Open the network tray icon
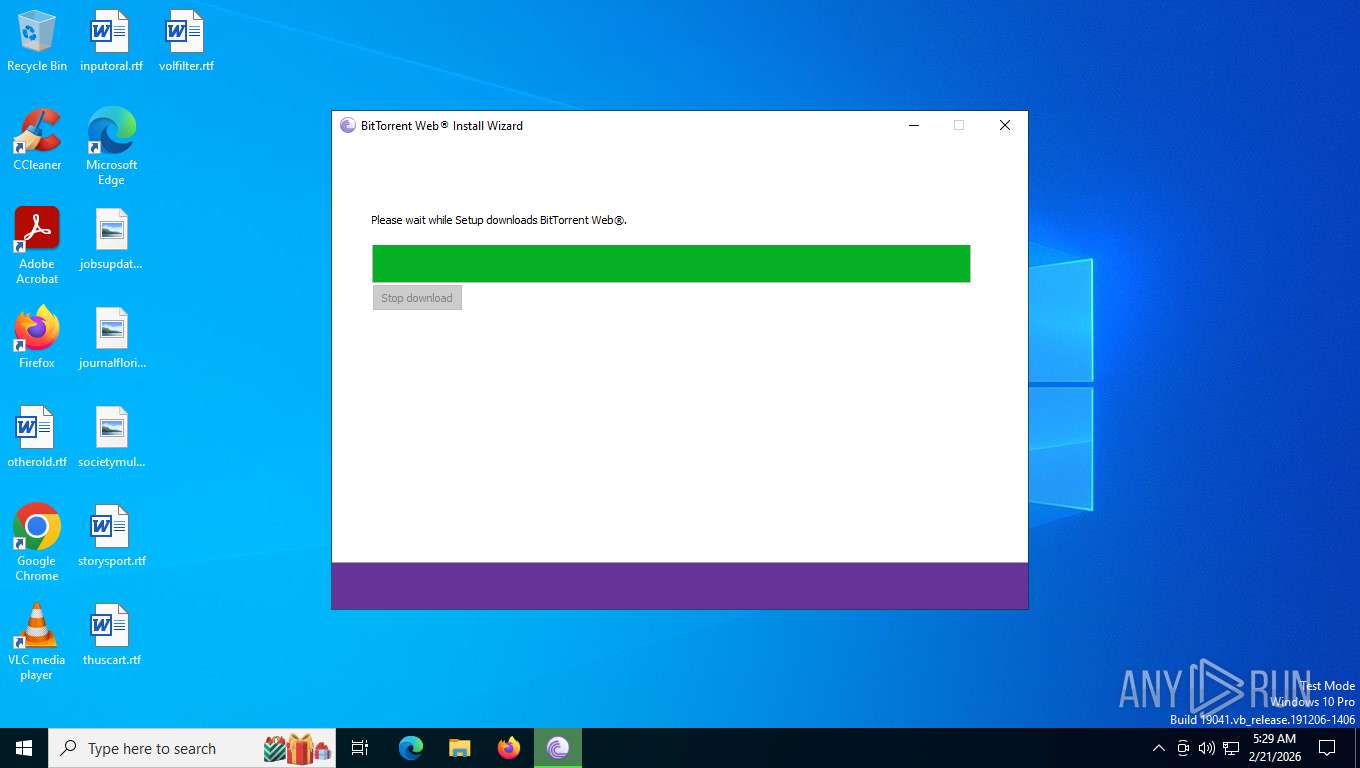This screenshot has width=1360, height=768. [x=1231, y=748]
